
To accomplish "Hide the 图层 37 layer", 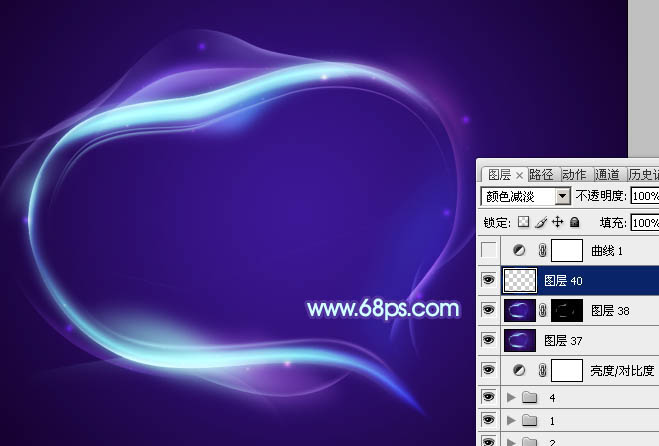I will [x=488, y=340].
